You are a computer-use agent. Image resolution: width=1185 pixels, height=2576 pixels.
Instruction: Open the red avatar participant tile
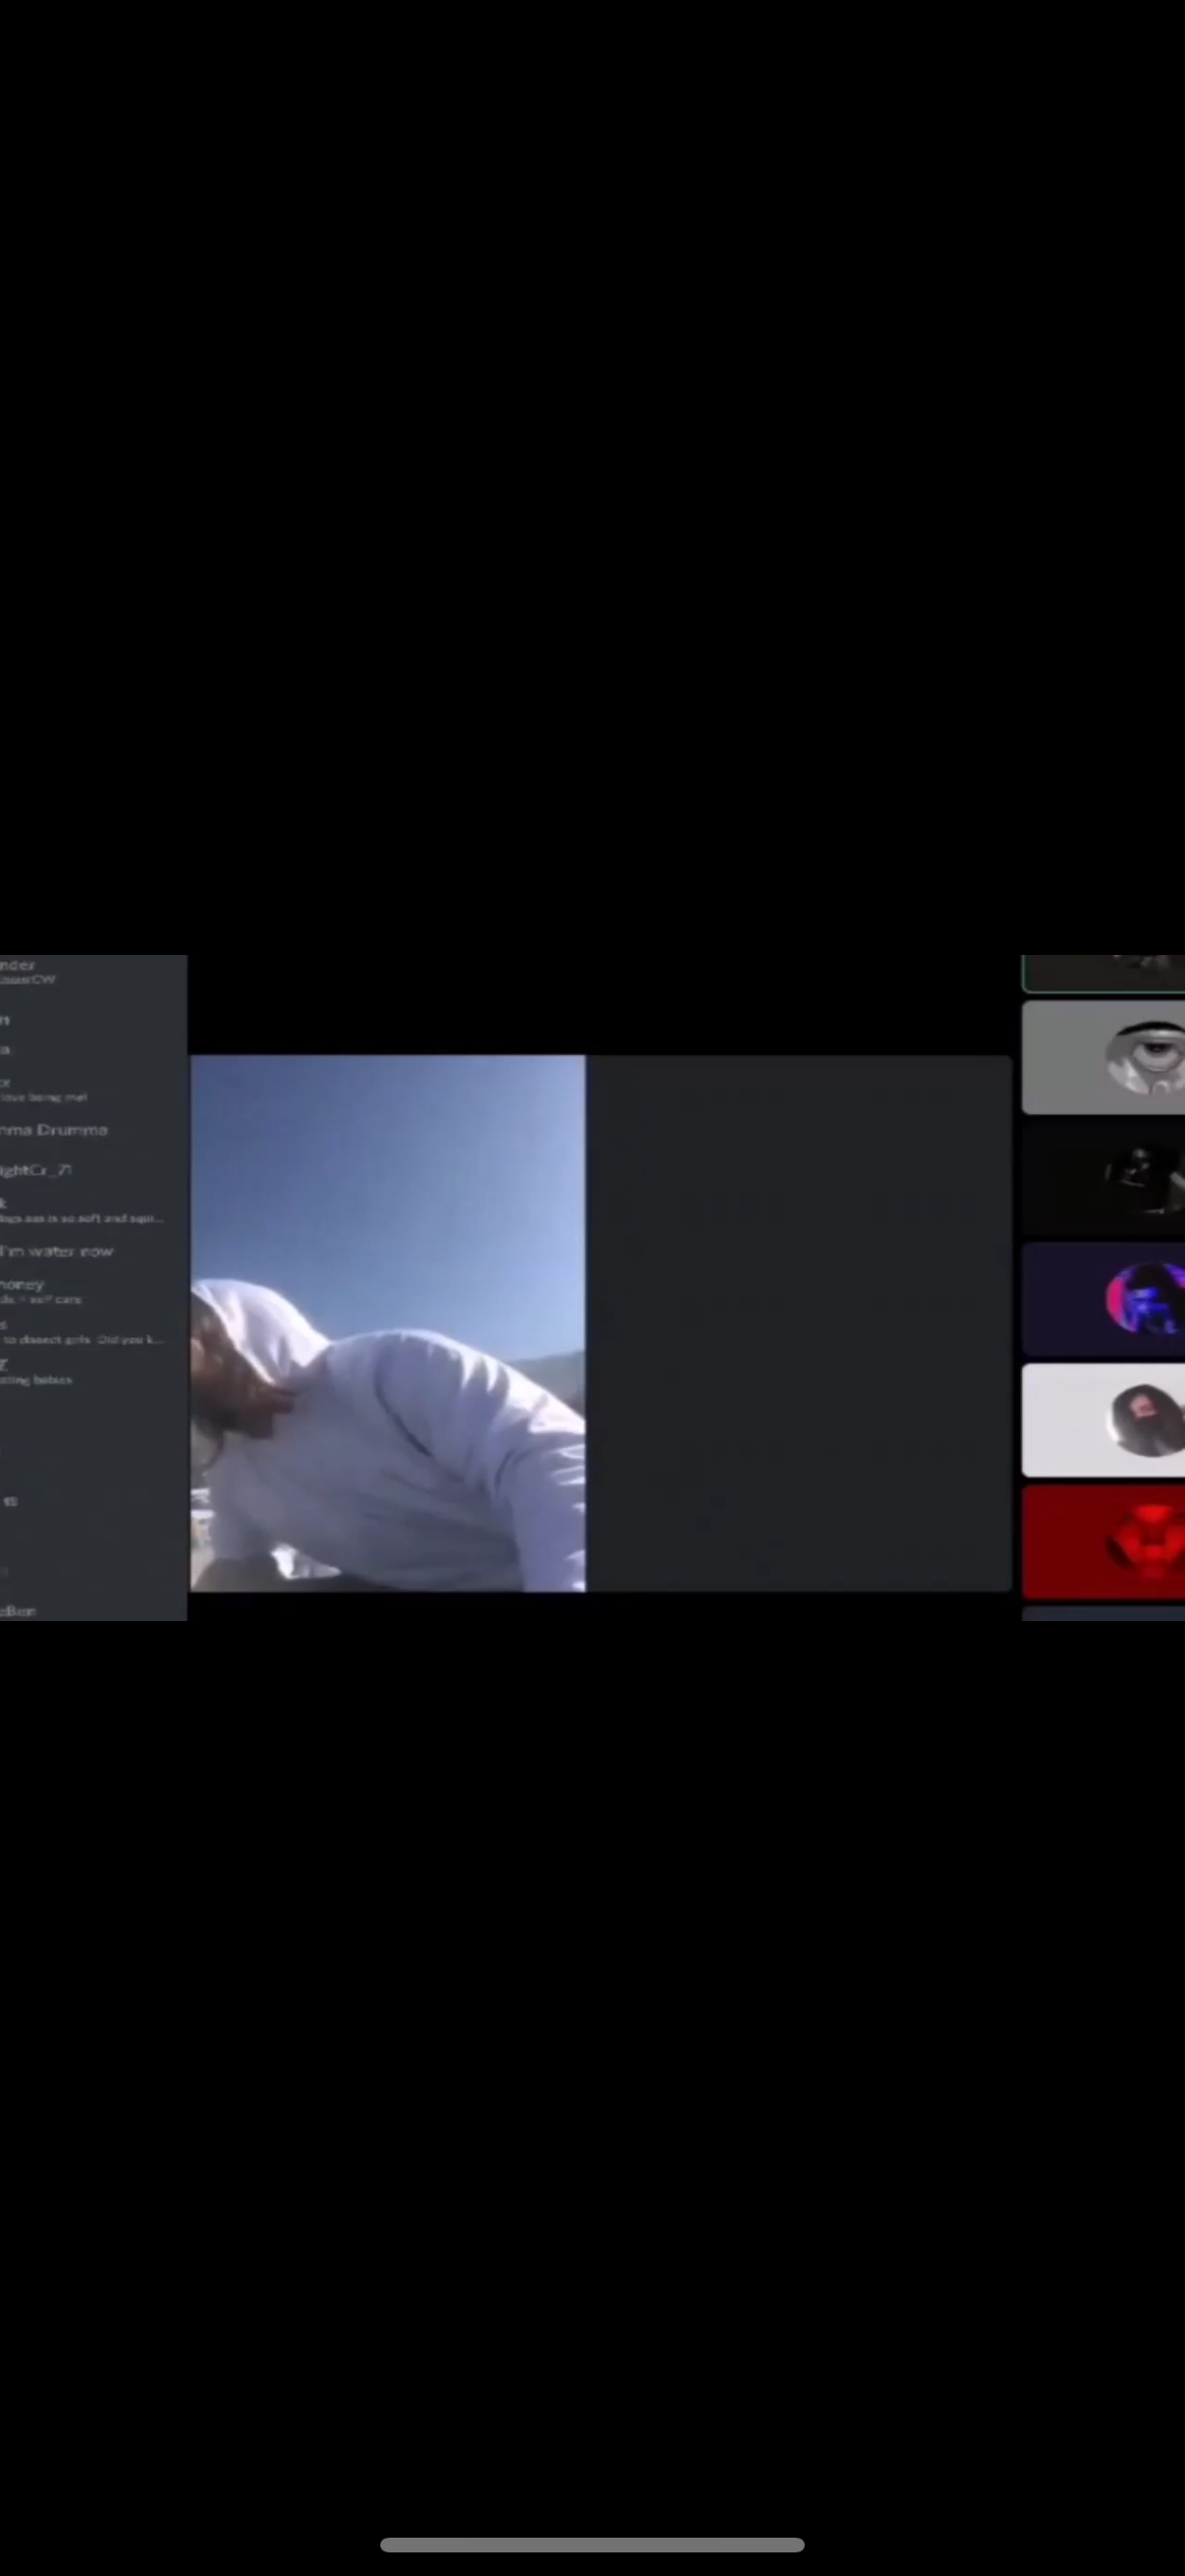tap(1103, 1541)
